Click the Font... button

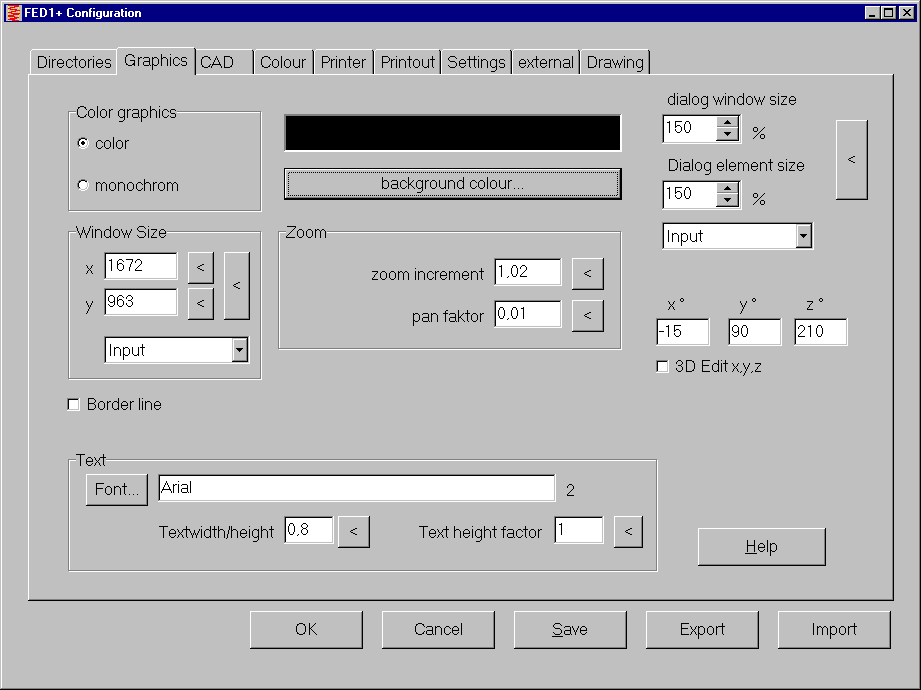[x=117, y=489]
